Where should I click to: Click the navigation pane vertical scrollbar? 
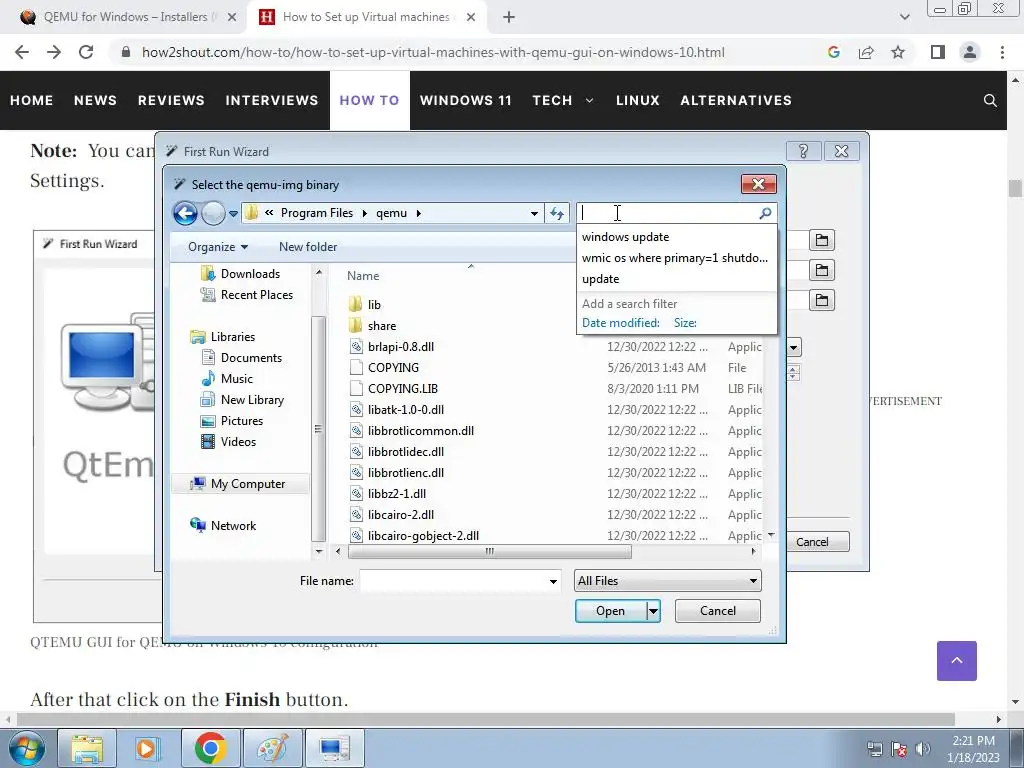318,428
